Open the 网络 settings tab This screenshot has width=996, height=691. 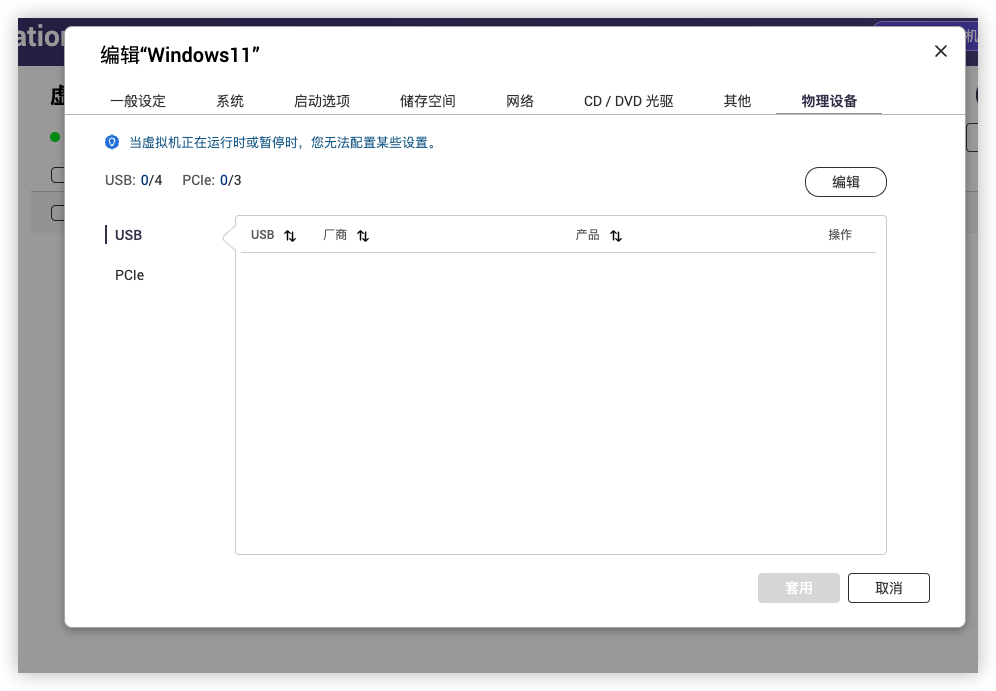(x=520, y=101)
